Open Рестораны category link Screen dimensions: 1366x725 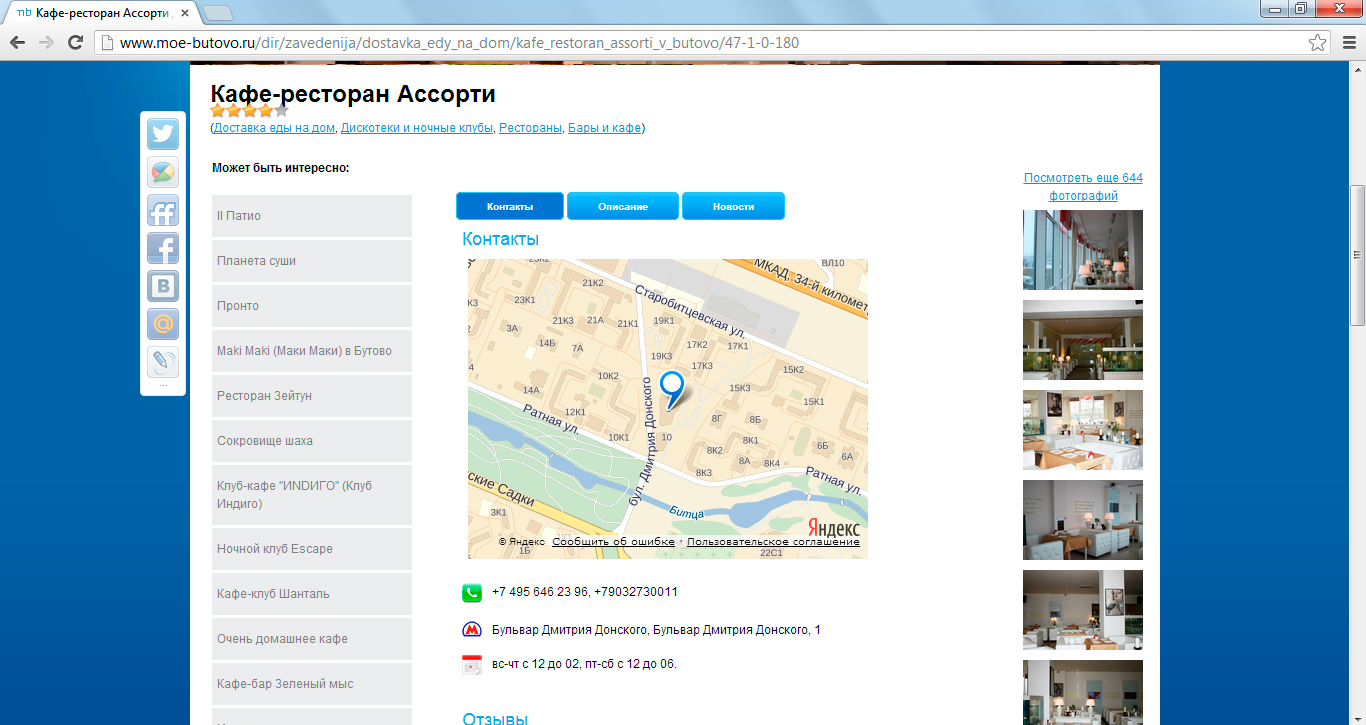[x=530, y=128]
